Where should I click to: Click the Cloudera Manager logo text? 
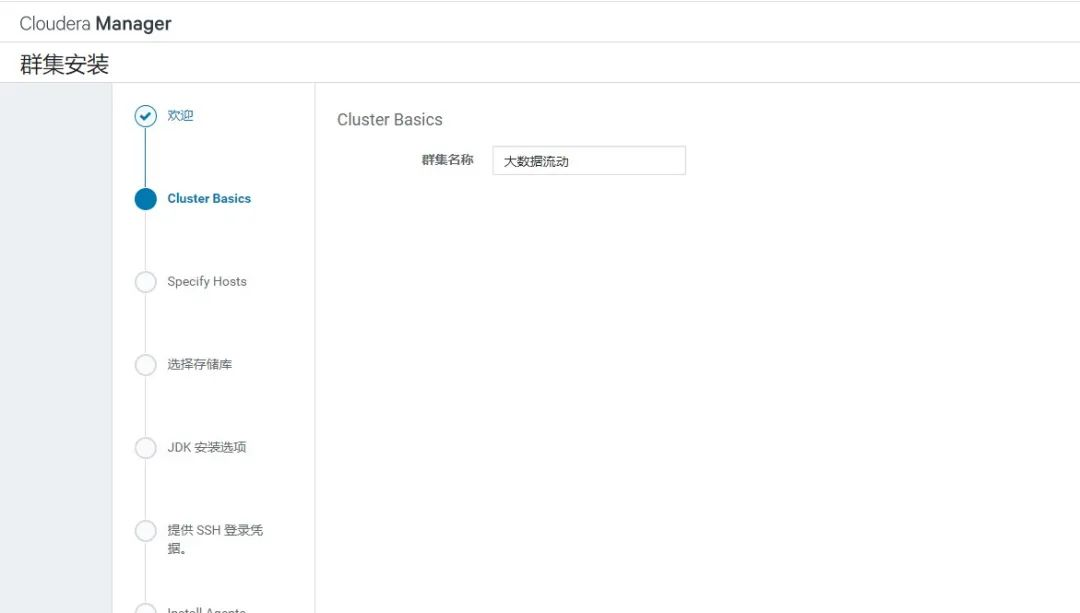[x=96, y=22]
